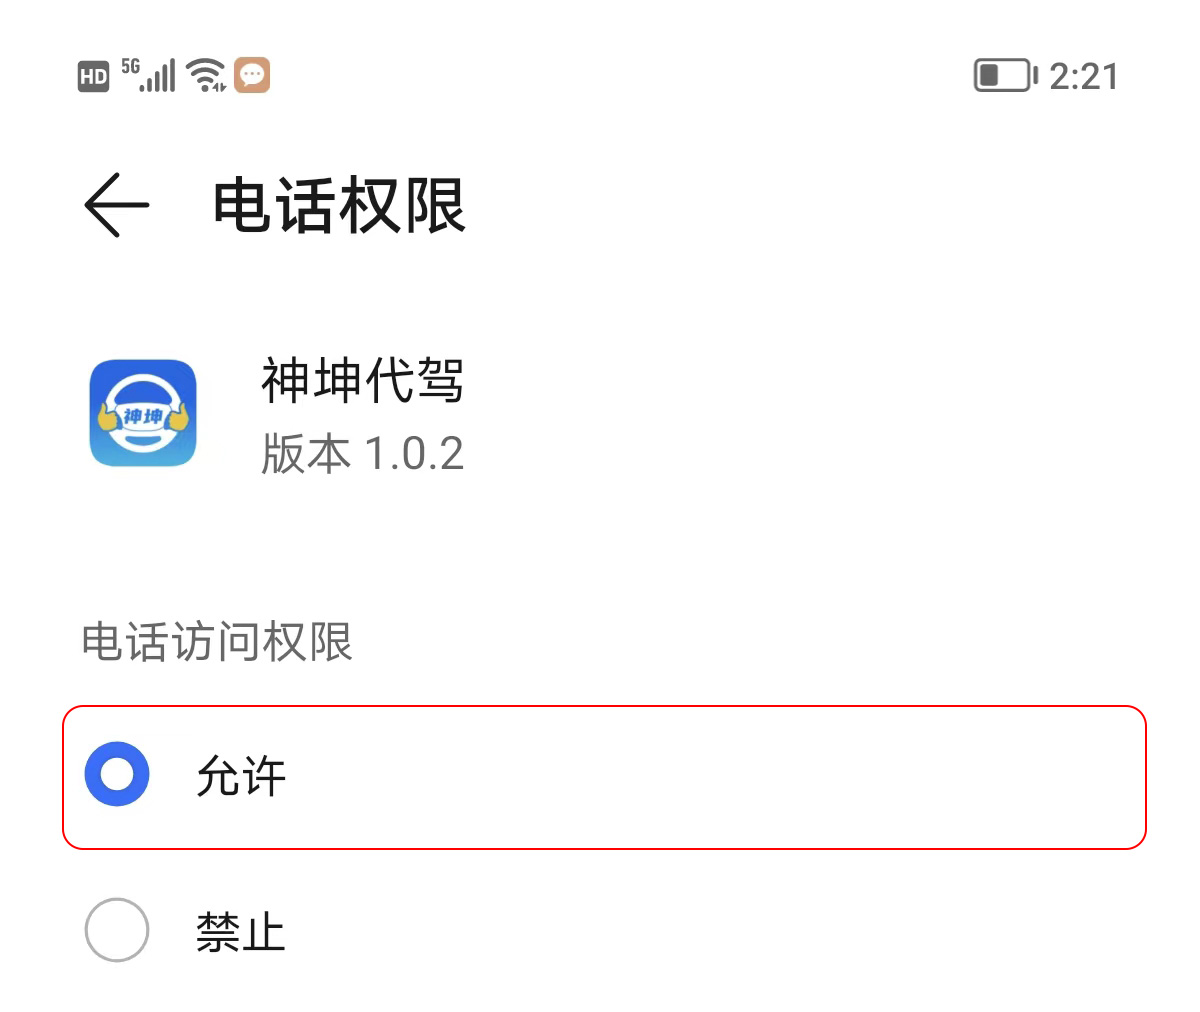
Task: Tap the back arrow icon
Action: click(x=116, y=205)
